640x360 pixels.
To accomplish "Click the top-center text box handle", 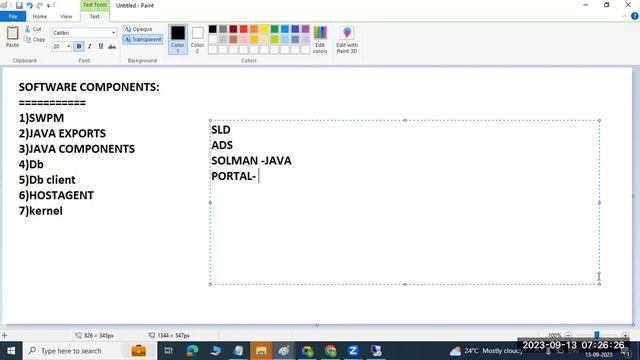I will click(405, 120).
